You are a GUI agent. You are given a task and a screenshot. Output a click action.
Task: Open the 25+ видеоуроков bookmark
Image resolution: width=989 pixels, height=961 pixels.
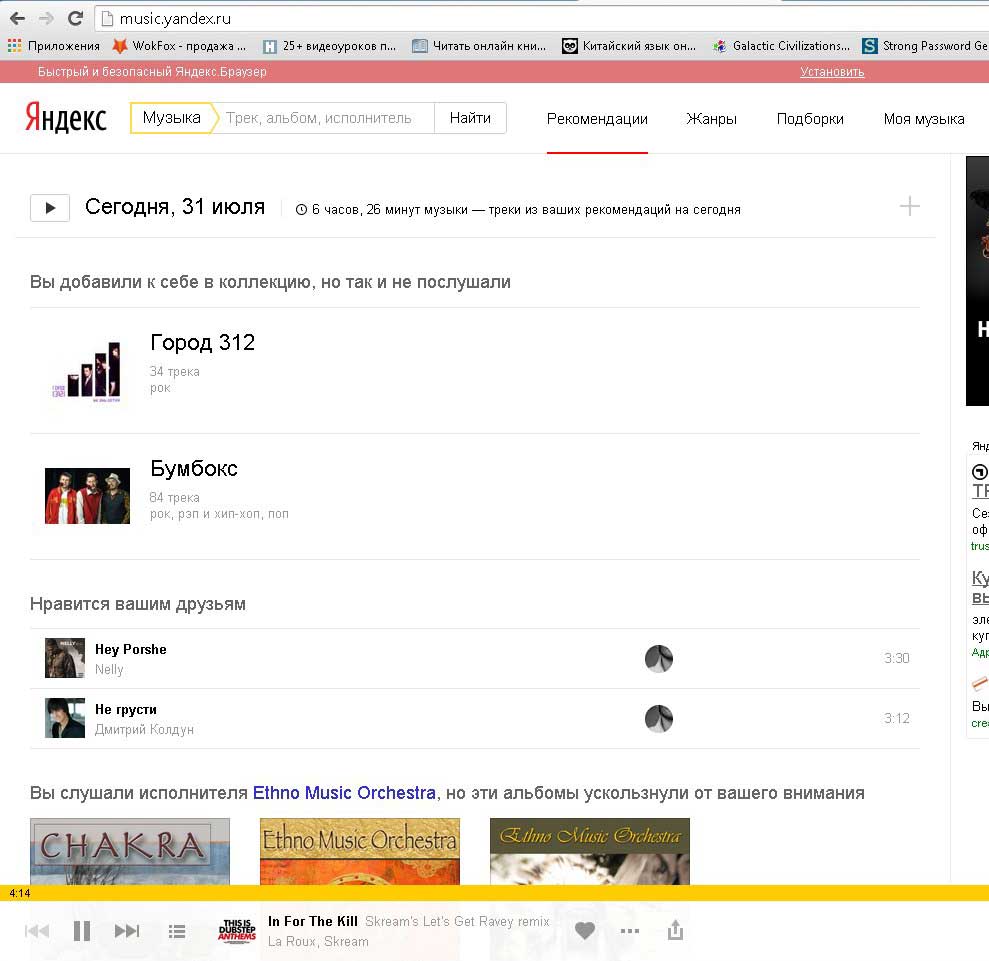pos(329,45)
